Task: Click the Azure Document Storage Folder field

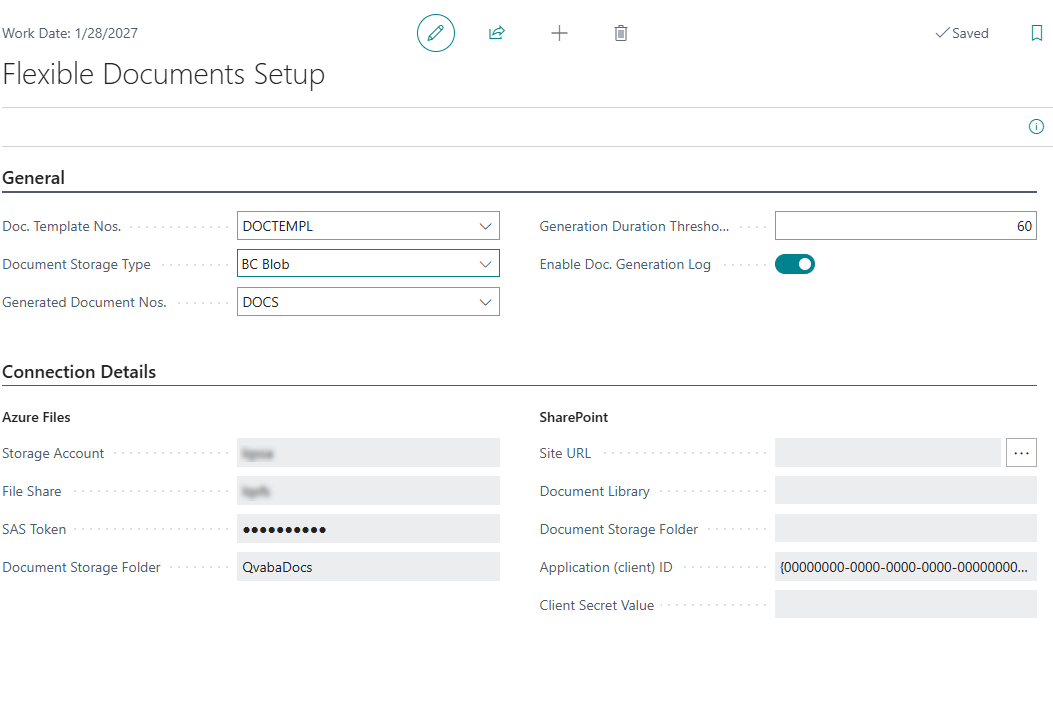Action: tap(367, 567)
